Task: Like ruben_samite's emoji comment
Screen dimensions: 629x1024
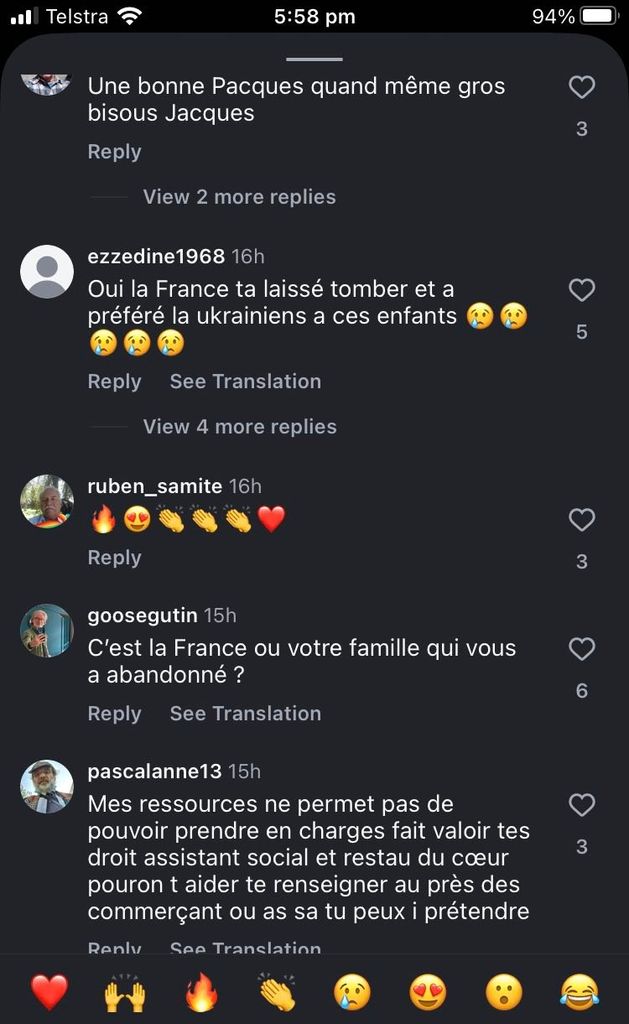Action: coord(582,520)
